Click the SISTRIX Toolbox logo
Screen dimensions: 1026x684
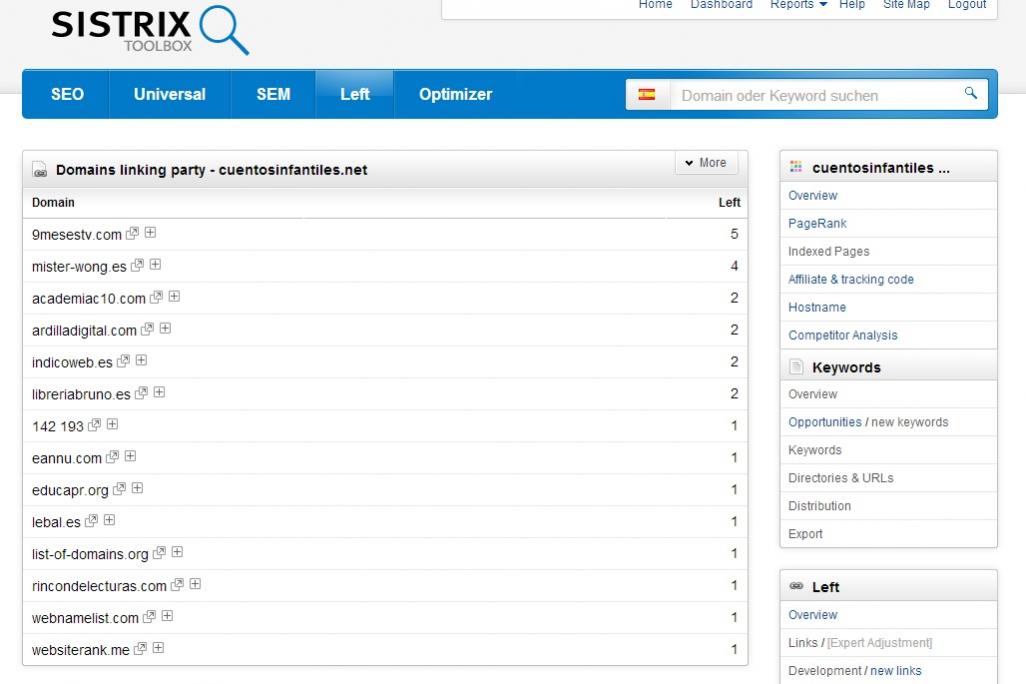(x=150, y=31)
